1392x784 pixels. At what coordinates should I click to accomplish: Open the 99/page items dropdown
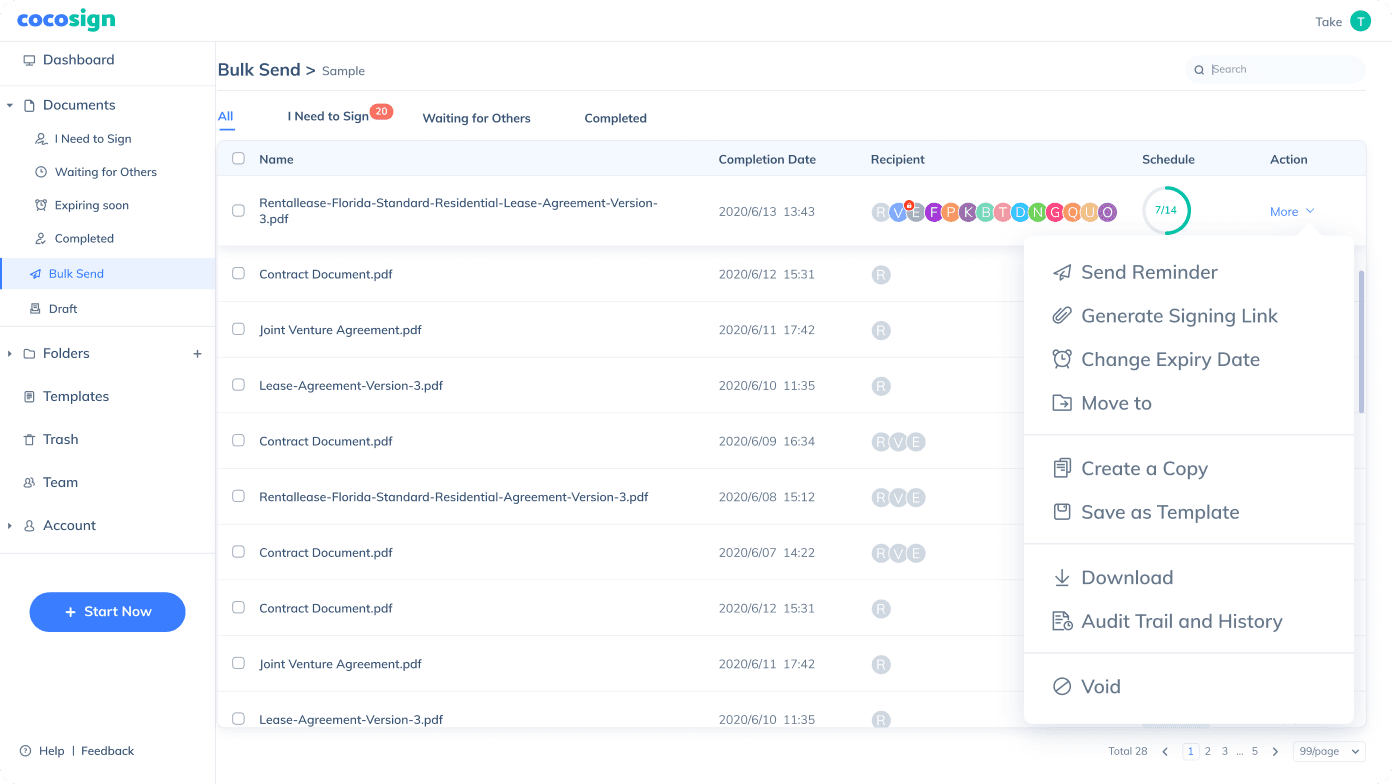tap(1328, 751)
